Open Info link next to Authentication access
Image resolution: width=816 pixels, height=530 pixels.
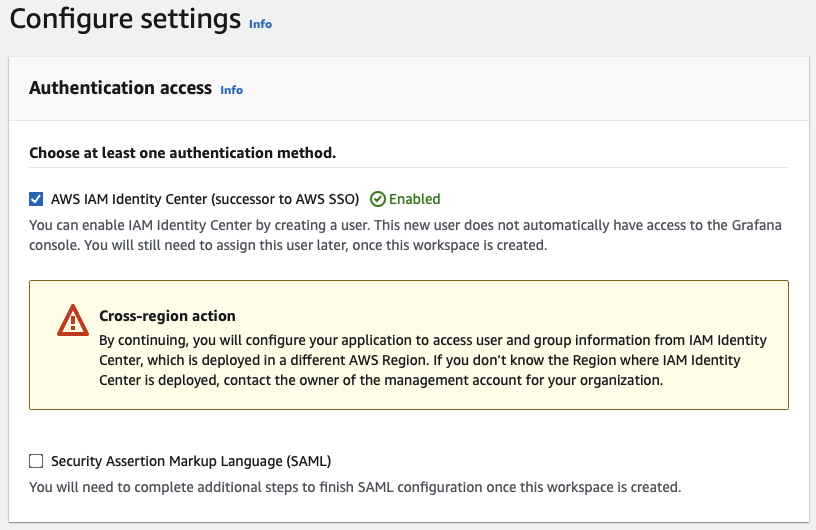tap(231, 90)
